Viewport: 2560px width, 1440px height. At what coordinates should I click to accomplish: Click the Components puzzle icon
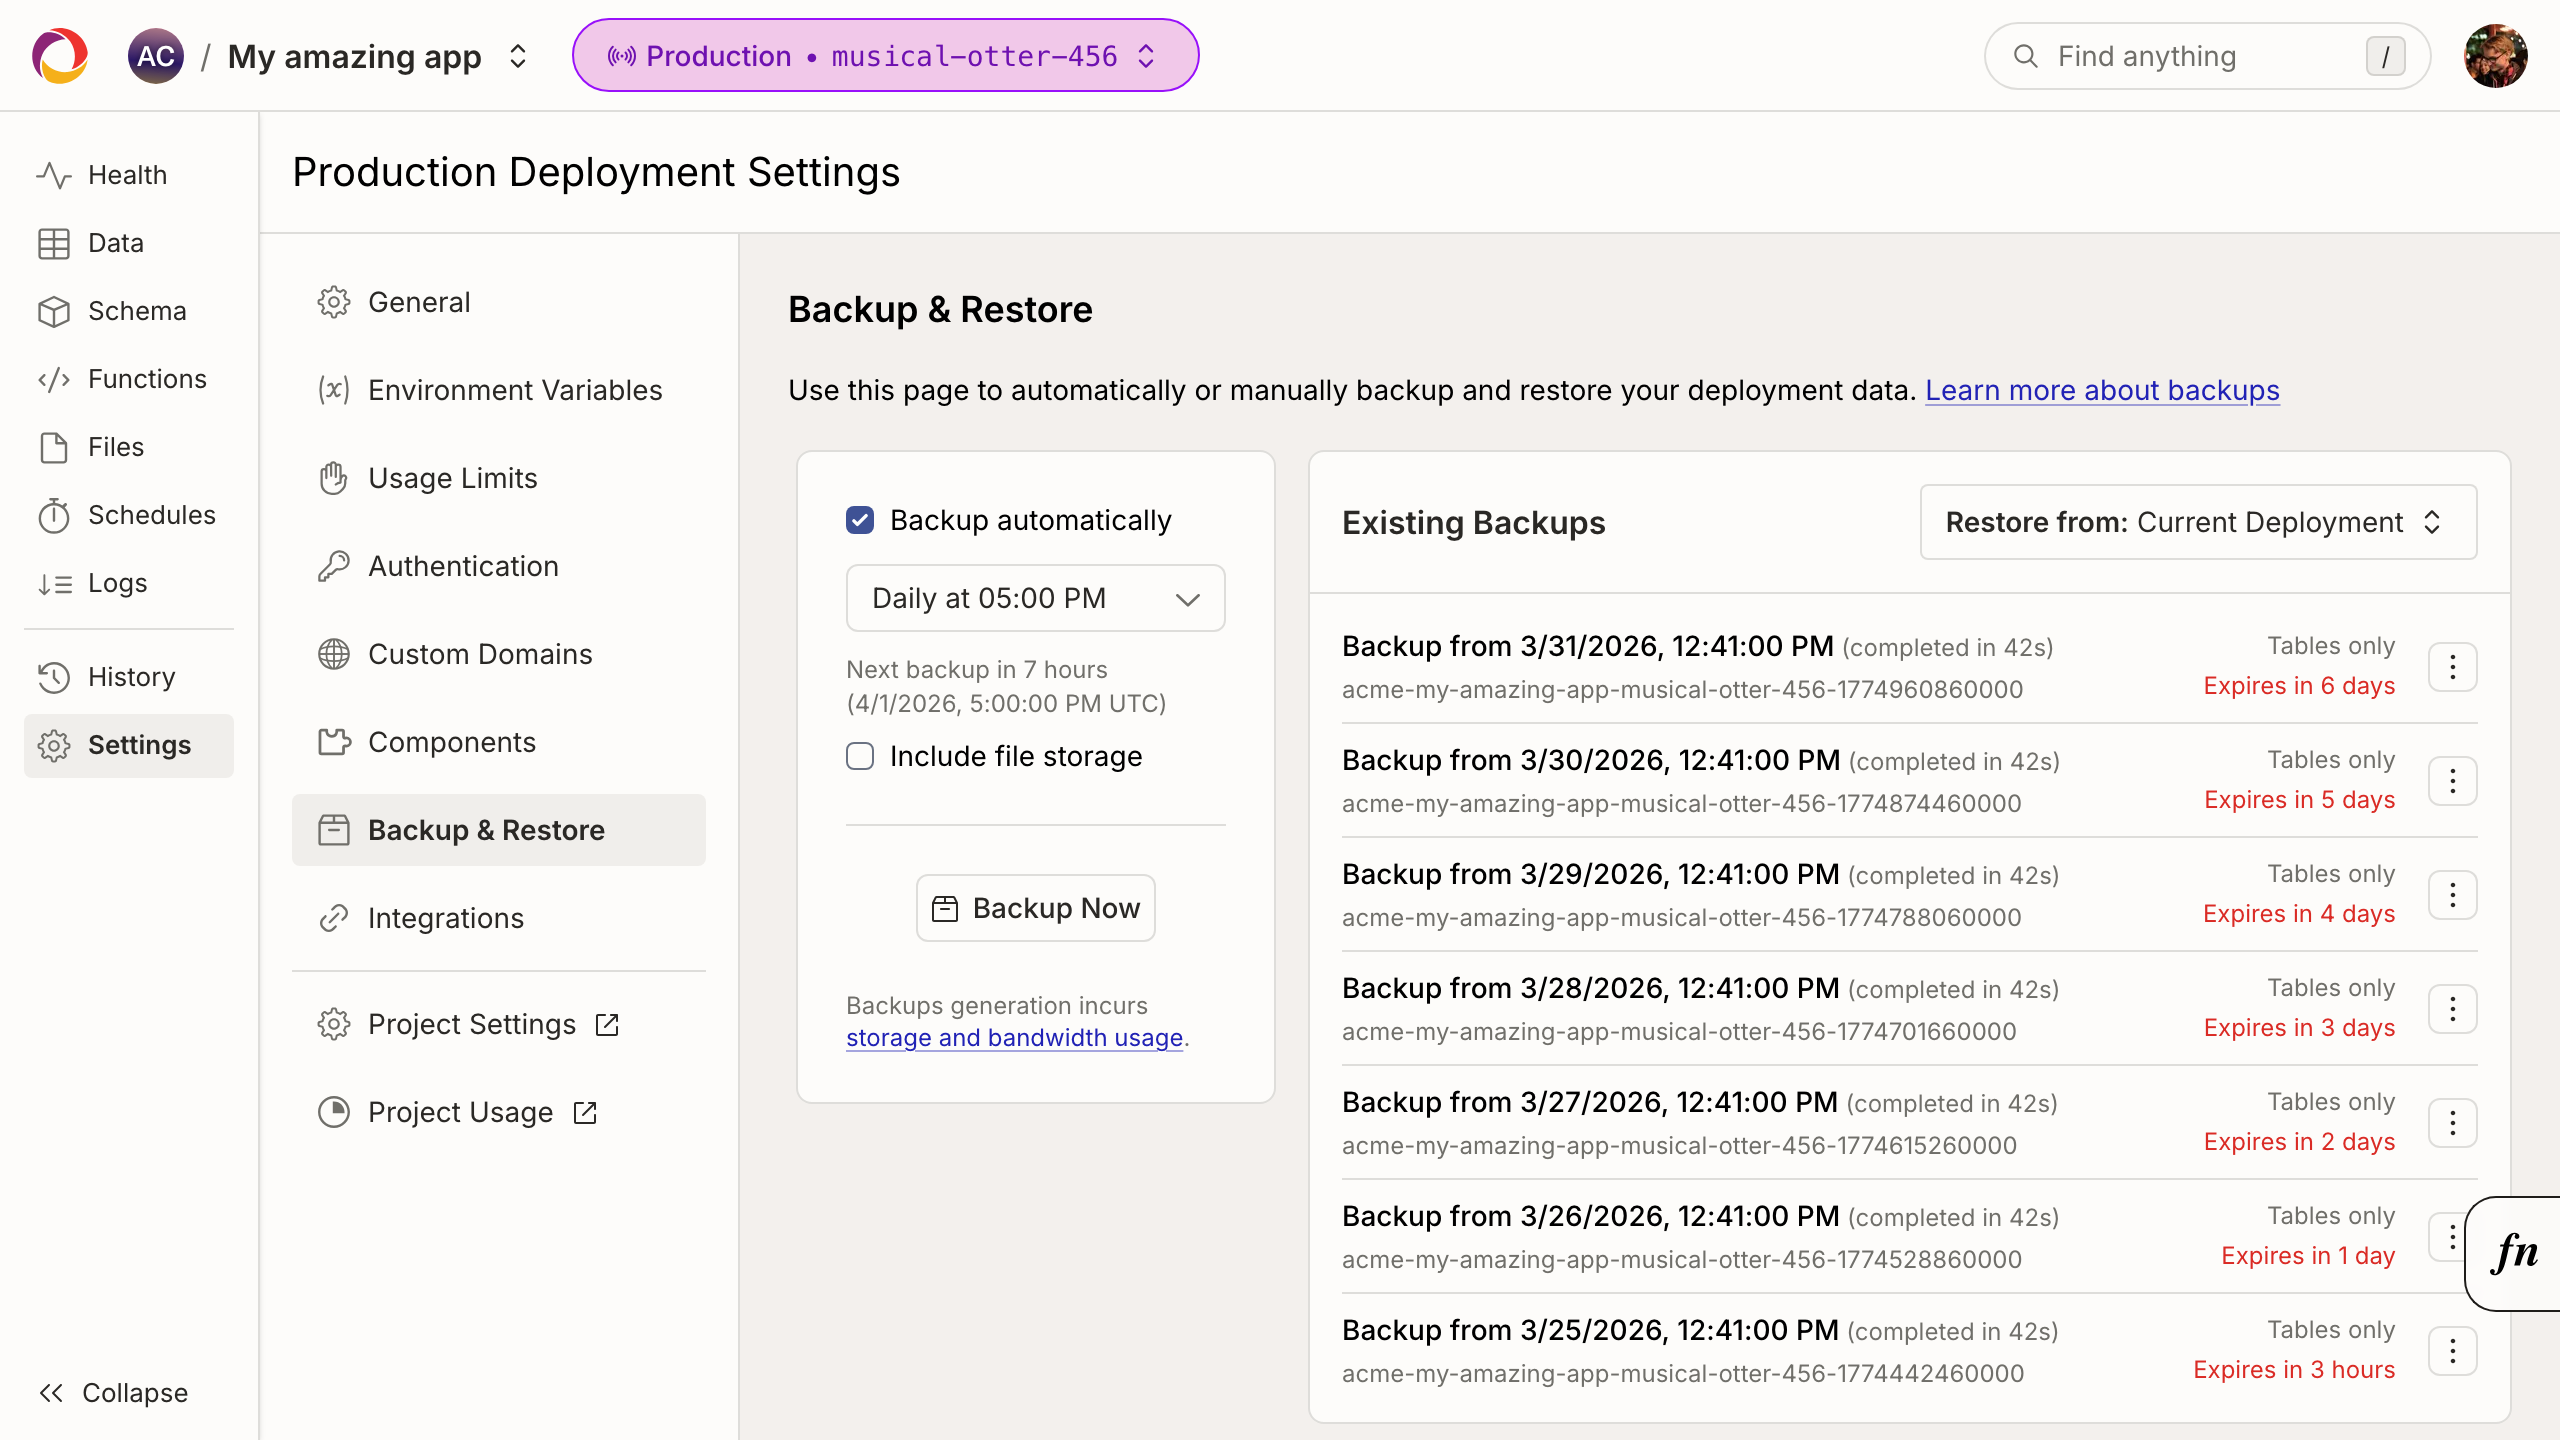[x=334, y=742]
